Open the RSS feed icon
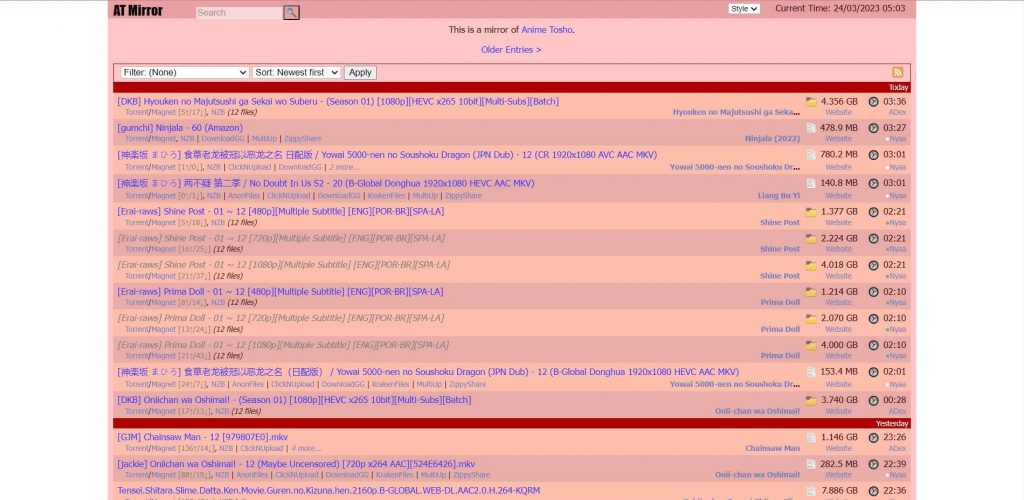Screen dimensions: 1024x500 [x=898, y=72]
